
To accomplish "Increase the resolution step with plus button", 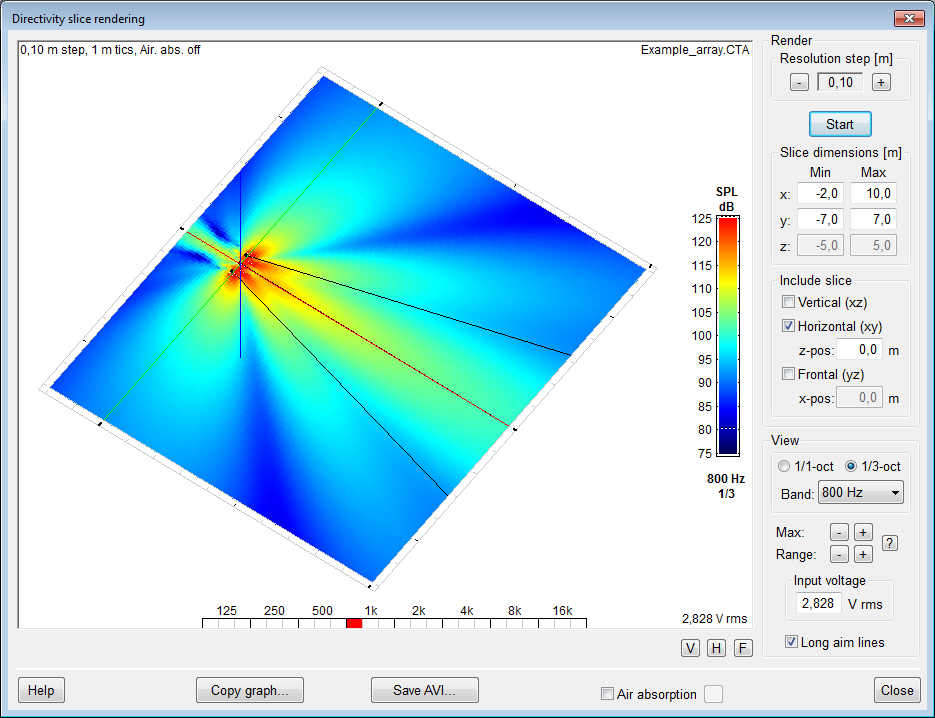I will [880, 83].
